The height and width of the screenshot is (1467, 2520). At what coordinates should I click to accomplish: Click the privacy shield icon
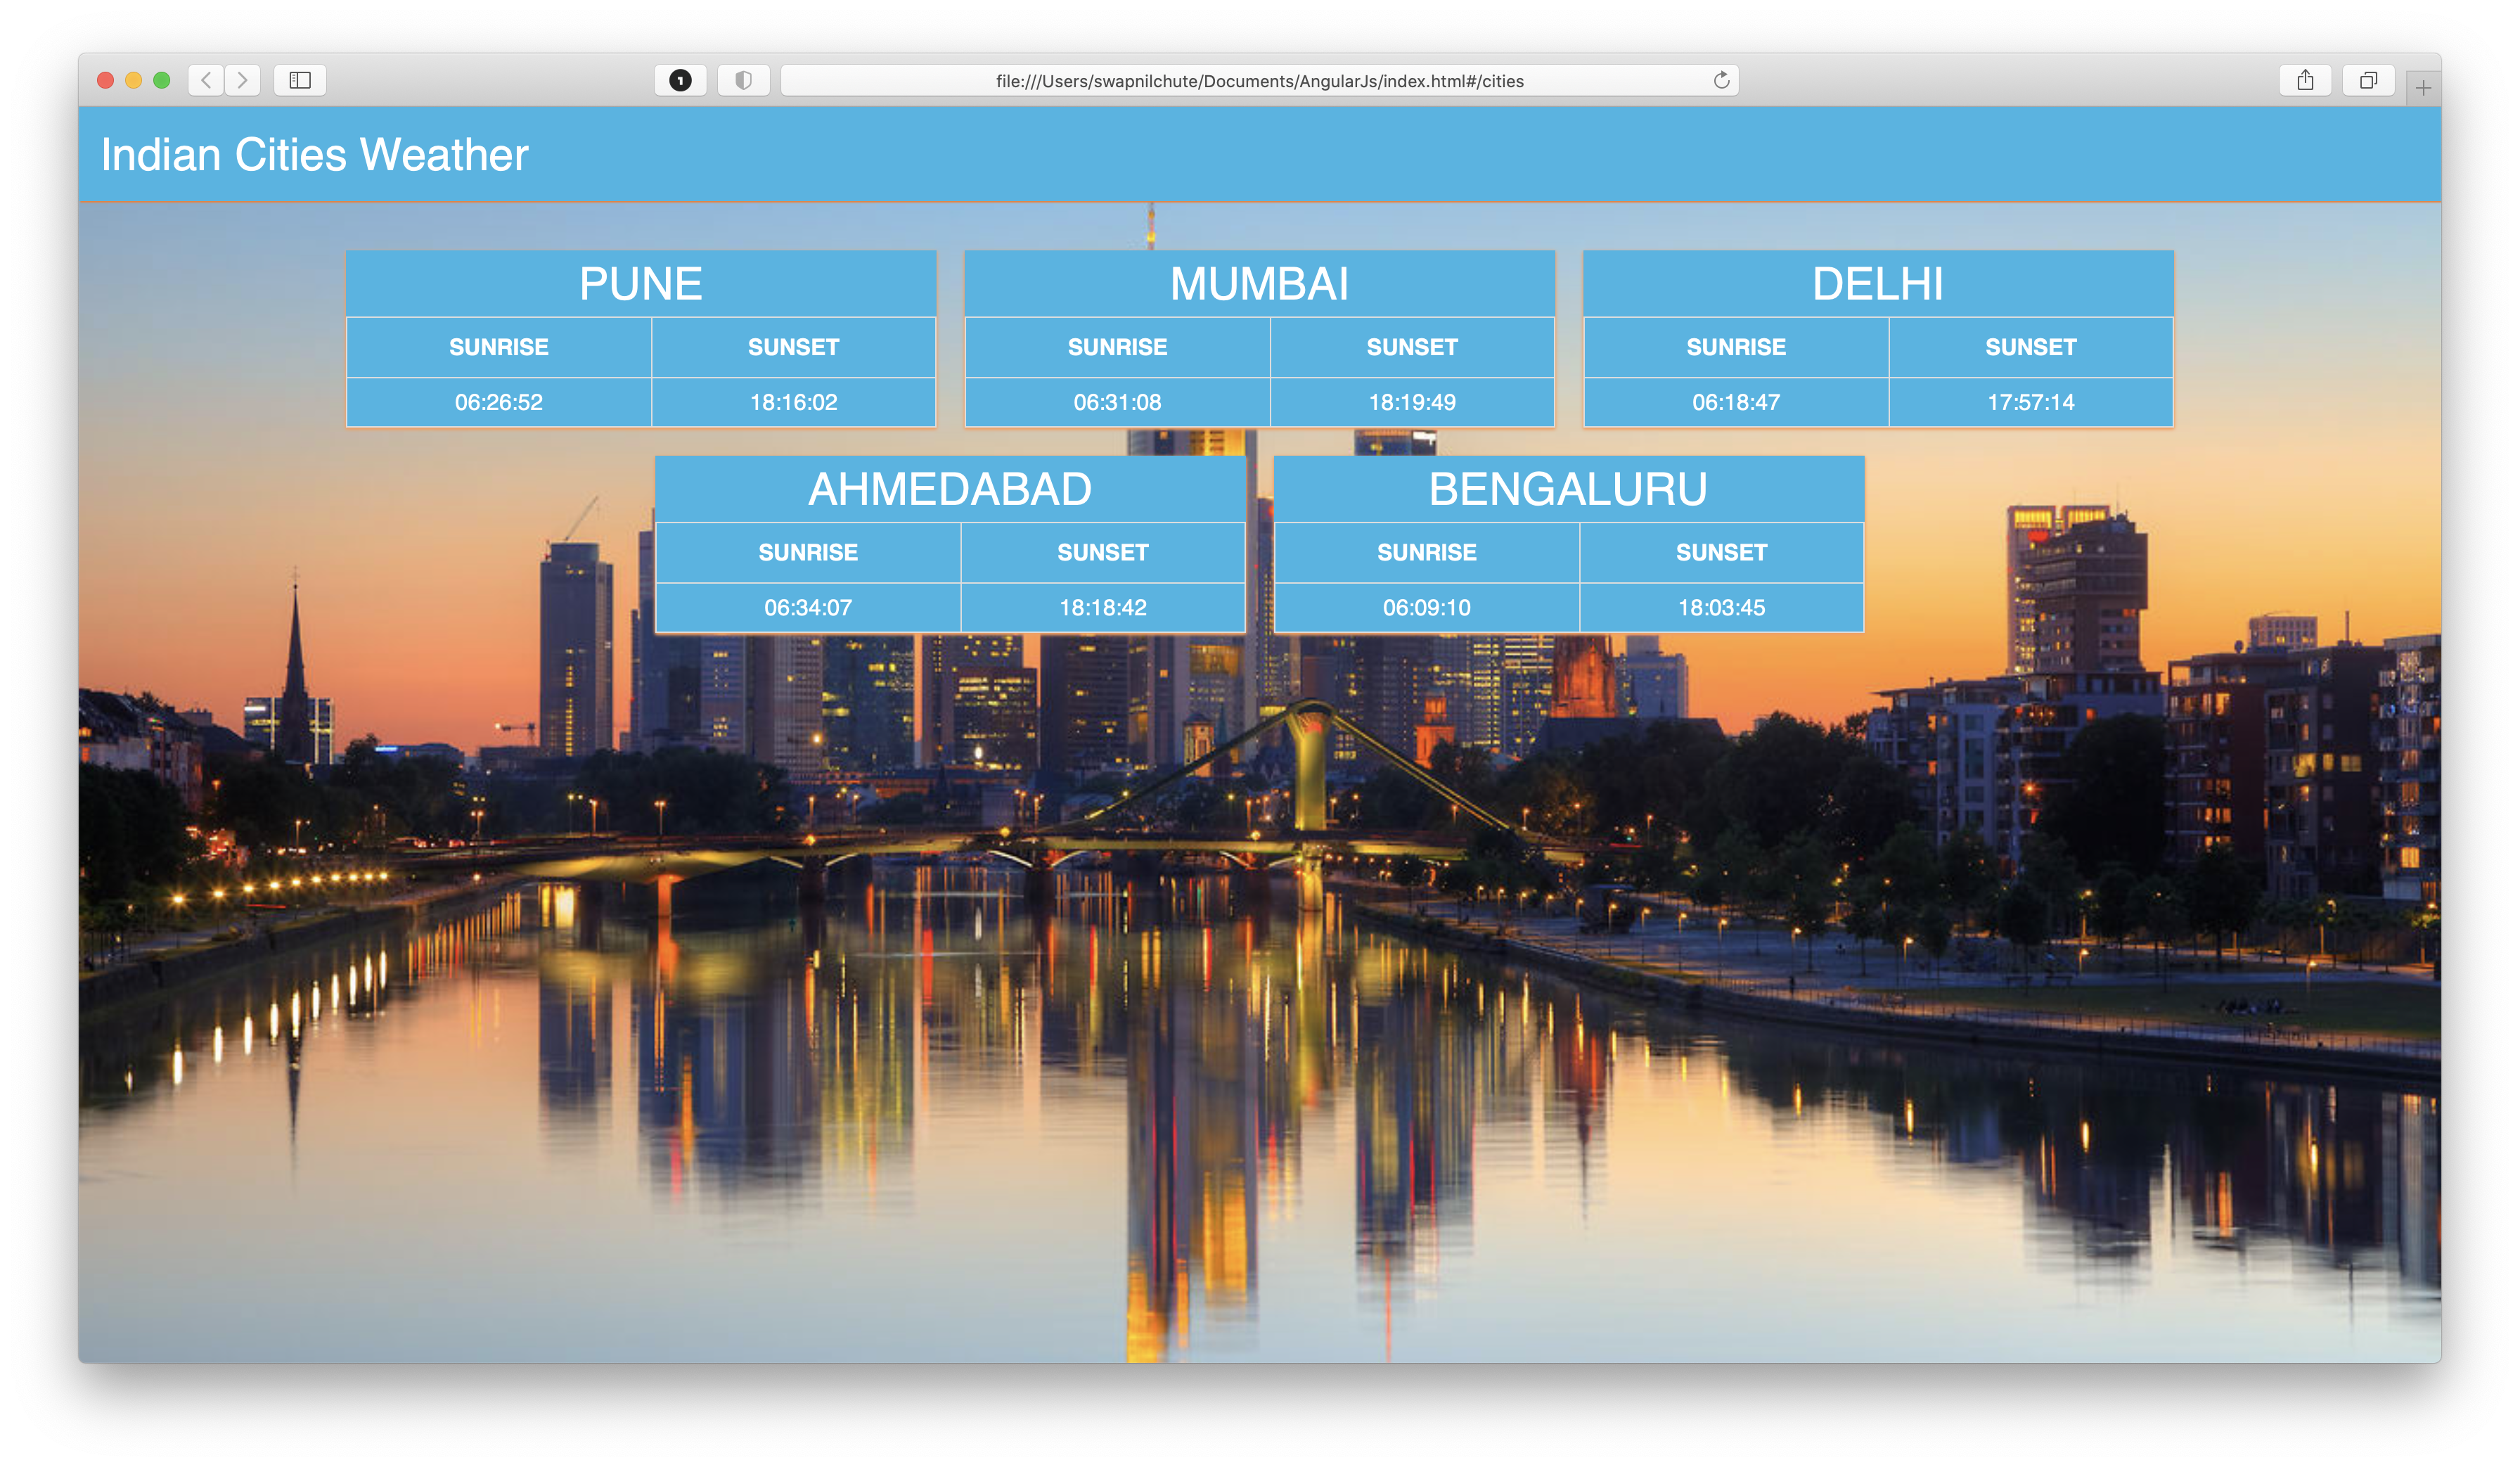point(743,80)
